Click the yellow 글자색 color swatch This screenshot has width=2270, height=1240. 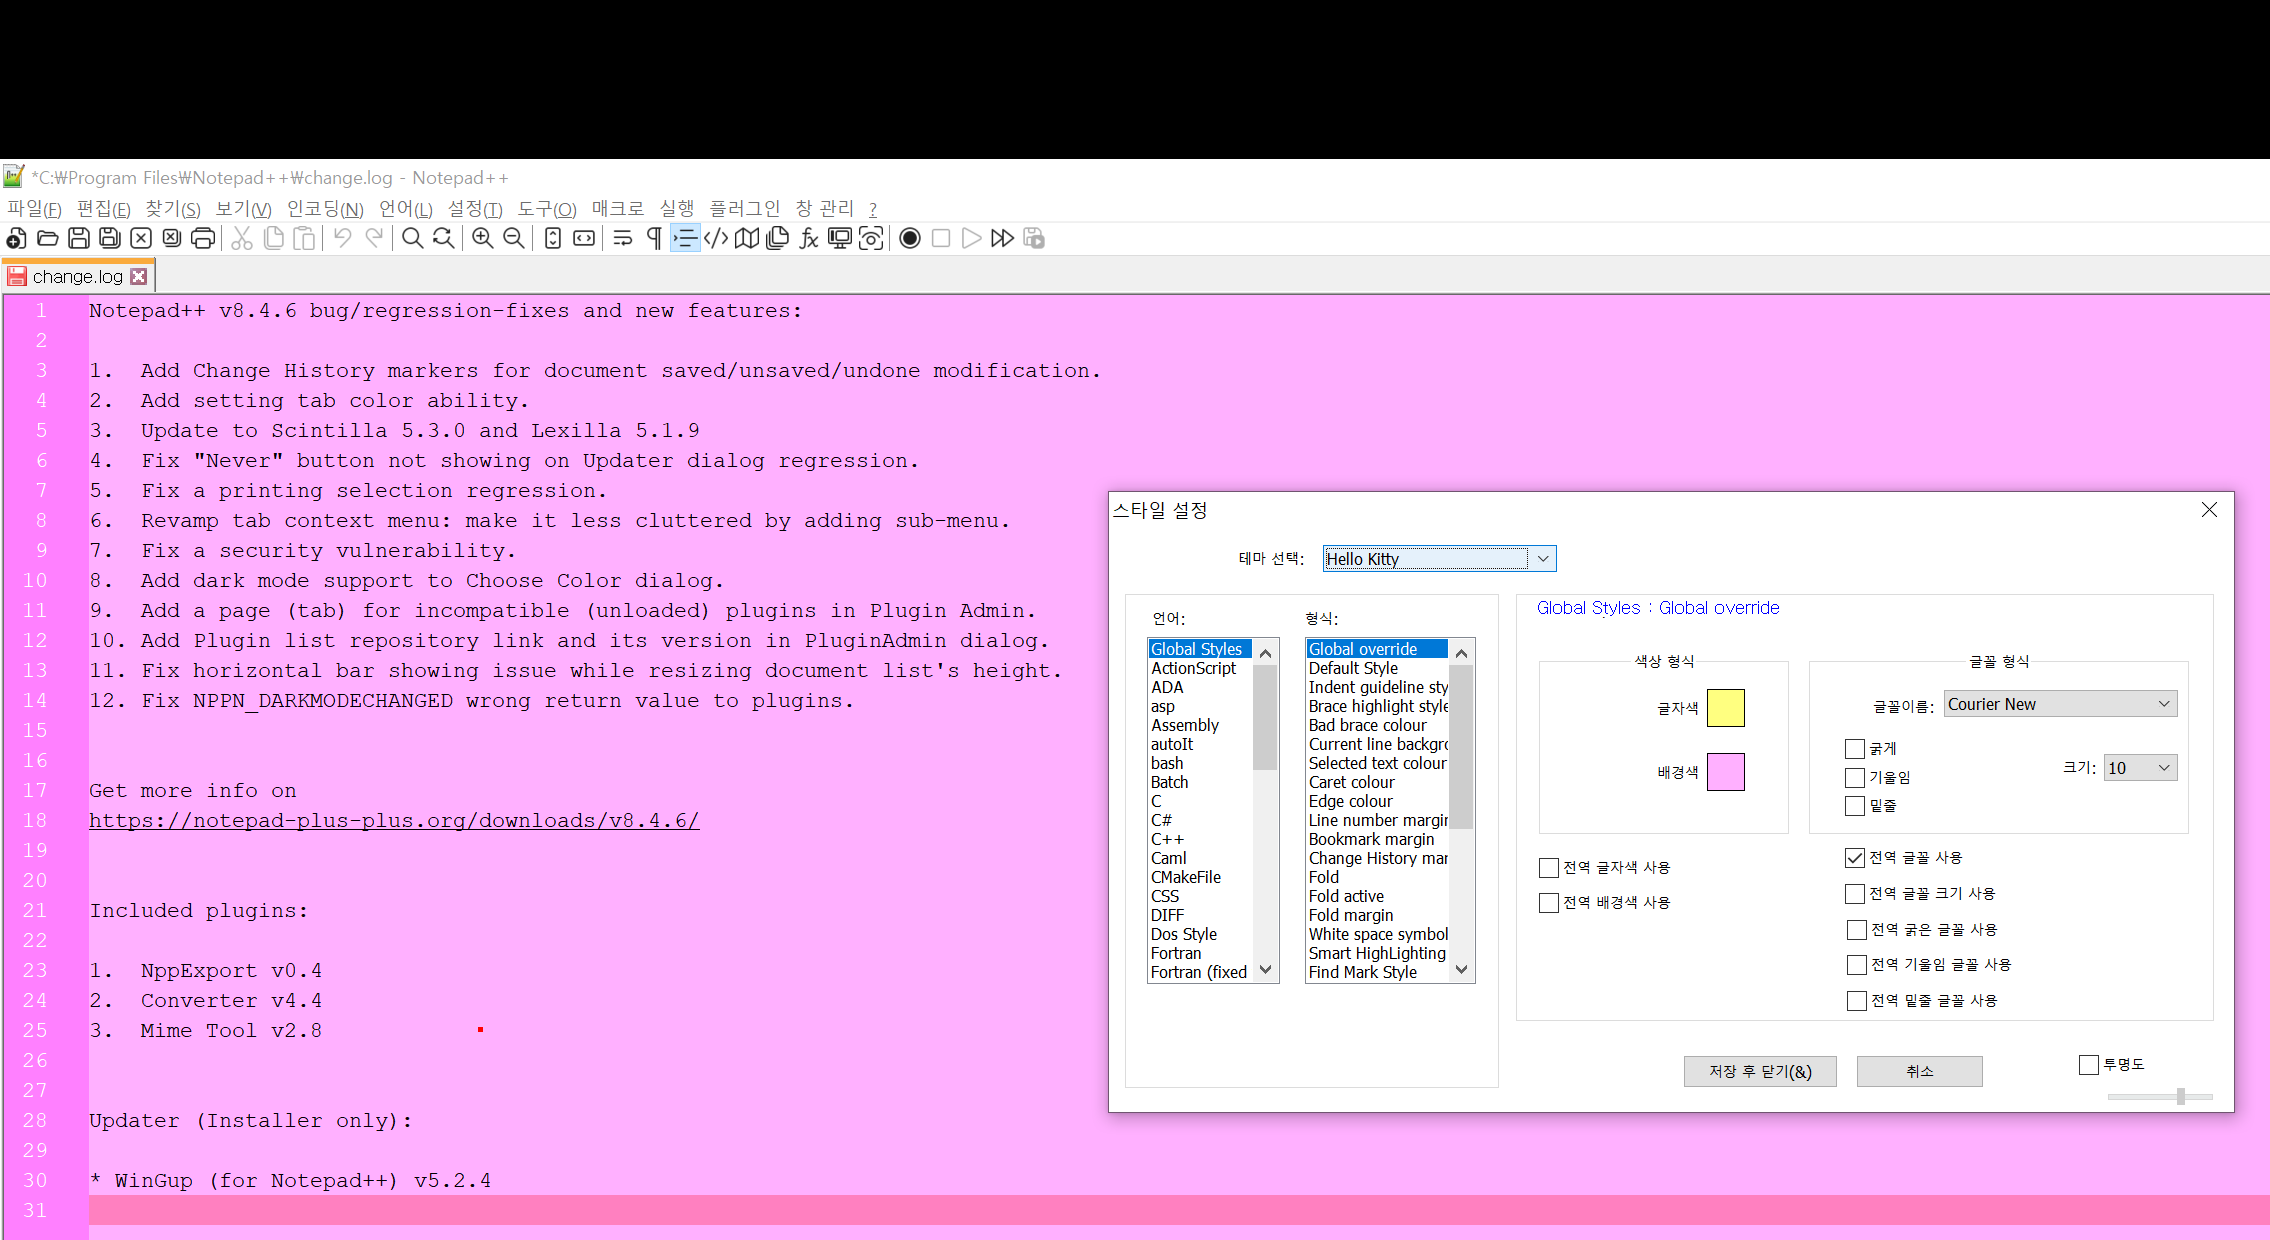pos(1725,708)
